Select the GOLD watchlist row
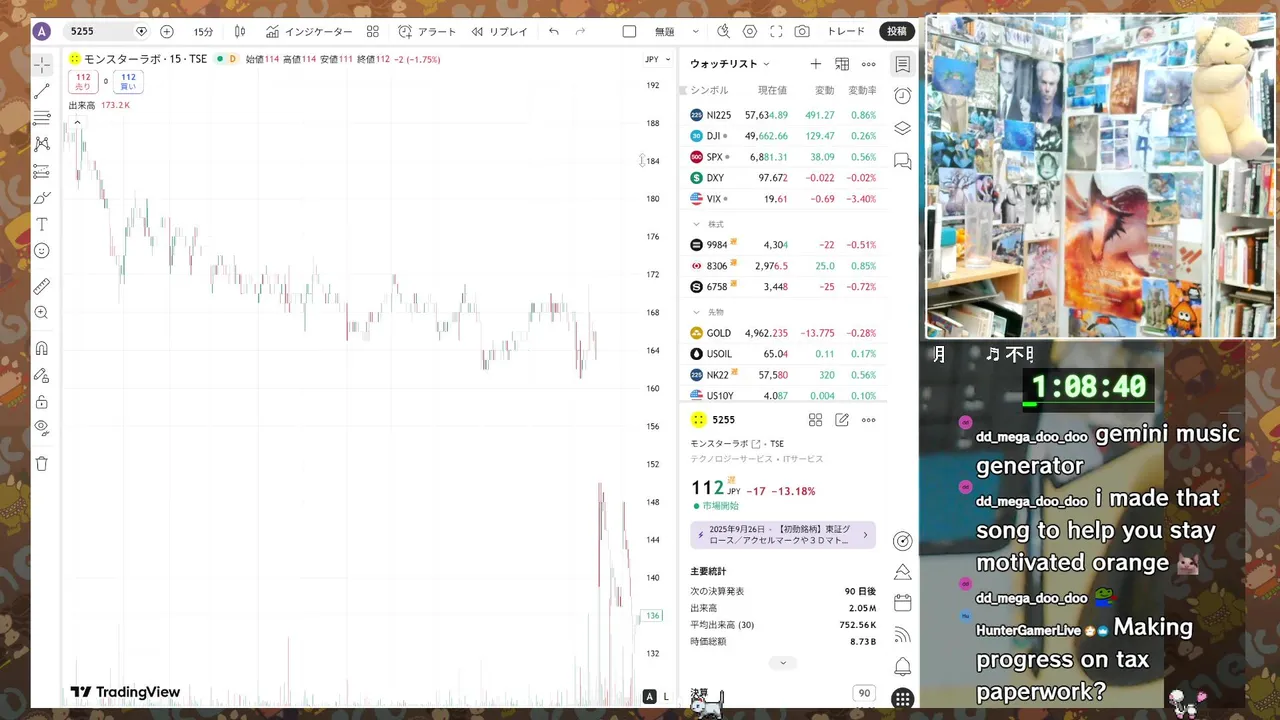Screen dimensions: 1280x720 pos(783,333)
